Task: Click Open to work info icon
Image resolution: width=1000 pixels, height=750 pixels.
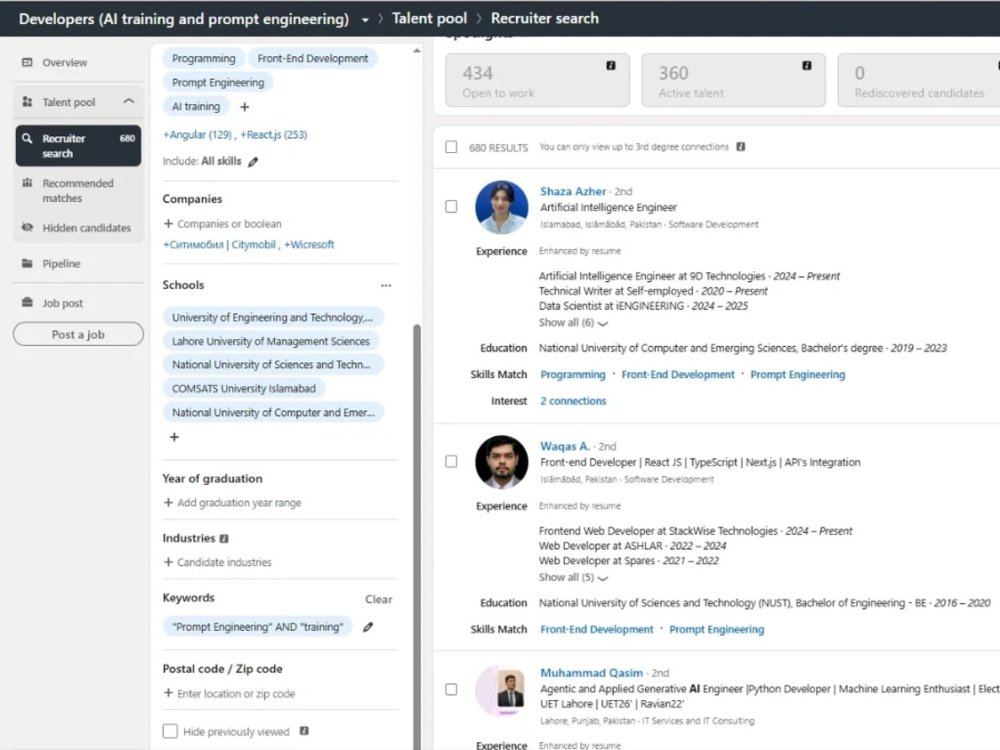Action: [610, 66]
